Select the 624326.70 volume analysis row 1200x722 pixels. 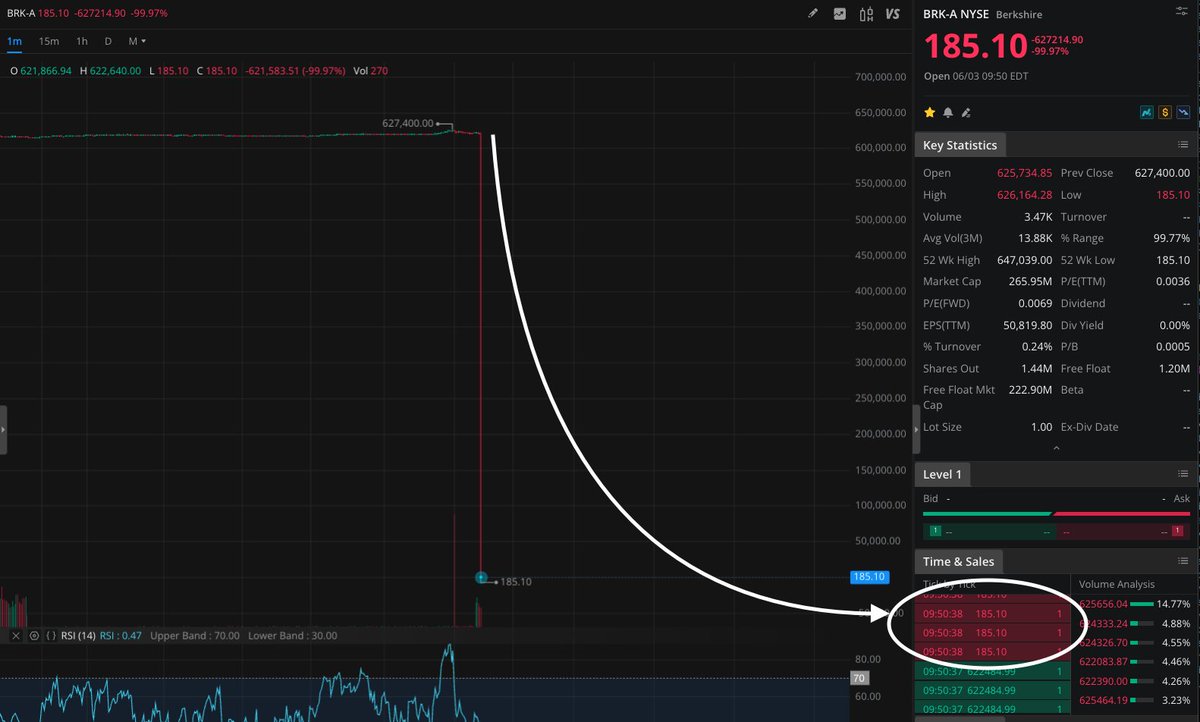(1135, 643)
